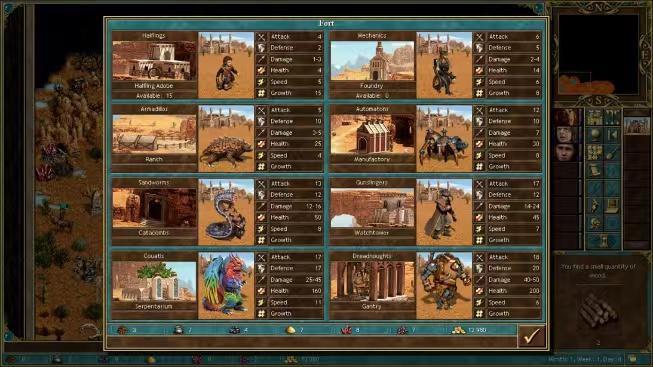
Task: Select the Mechanics creature portrait
Action: (444, 65)
